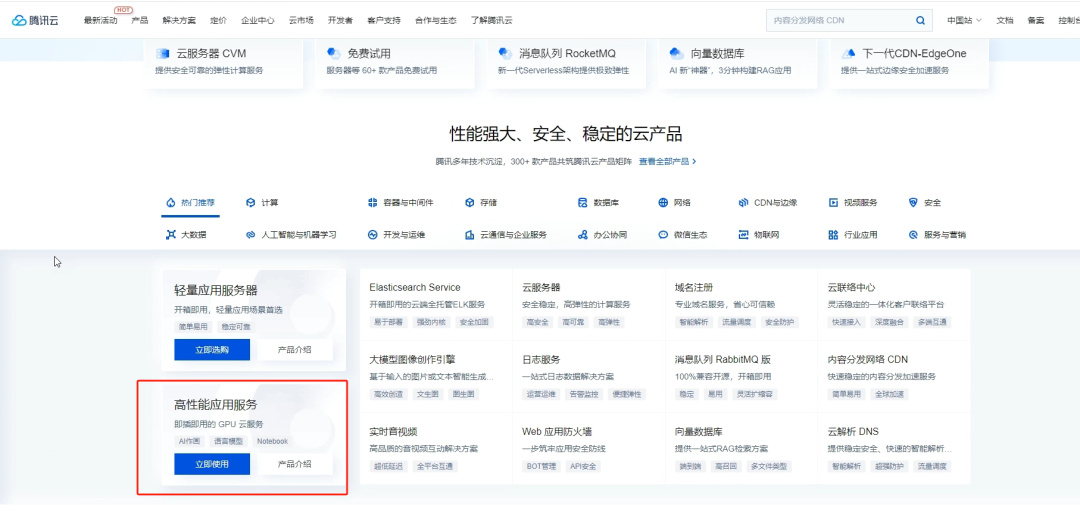
Task: Click the BOT管理 tag
Action: click(541, 466)
